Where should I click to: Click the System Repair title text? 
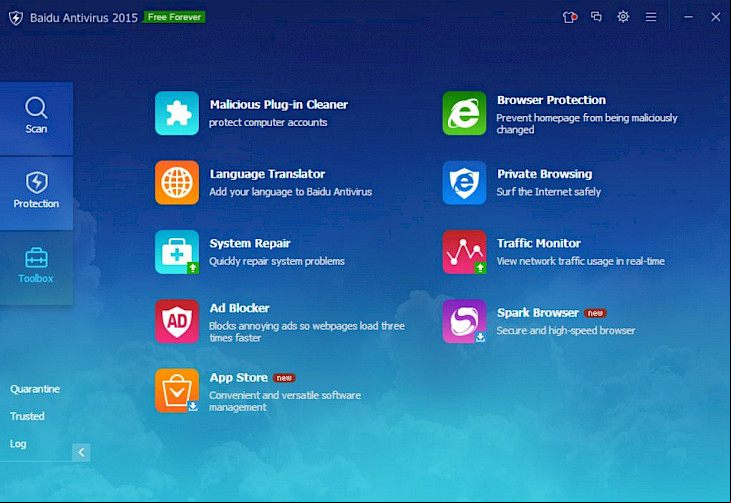click(x=250, y=243)
